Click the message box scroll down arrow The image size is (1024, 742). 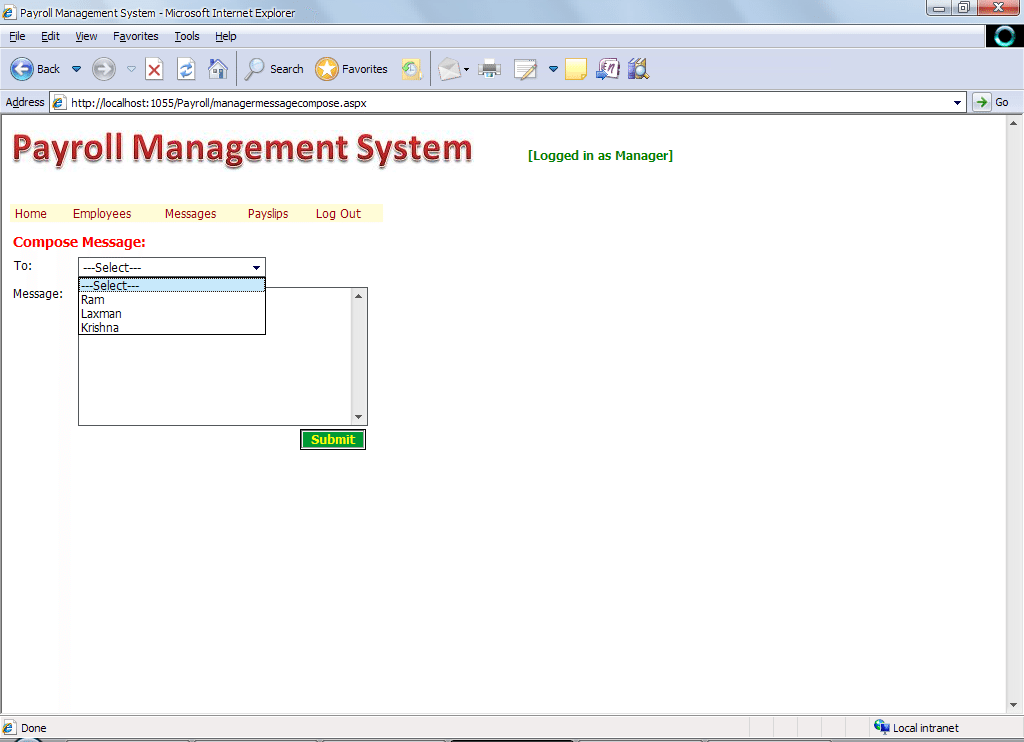coord(359,417)
